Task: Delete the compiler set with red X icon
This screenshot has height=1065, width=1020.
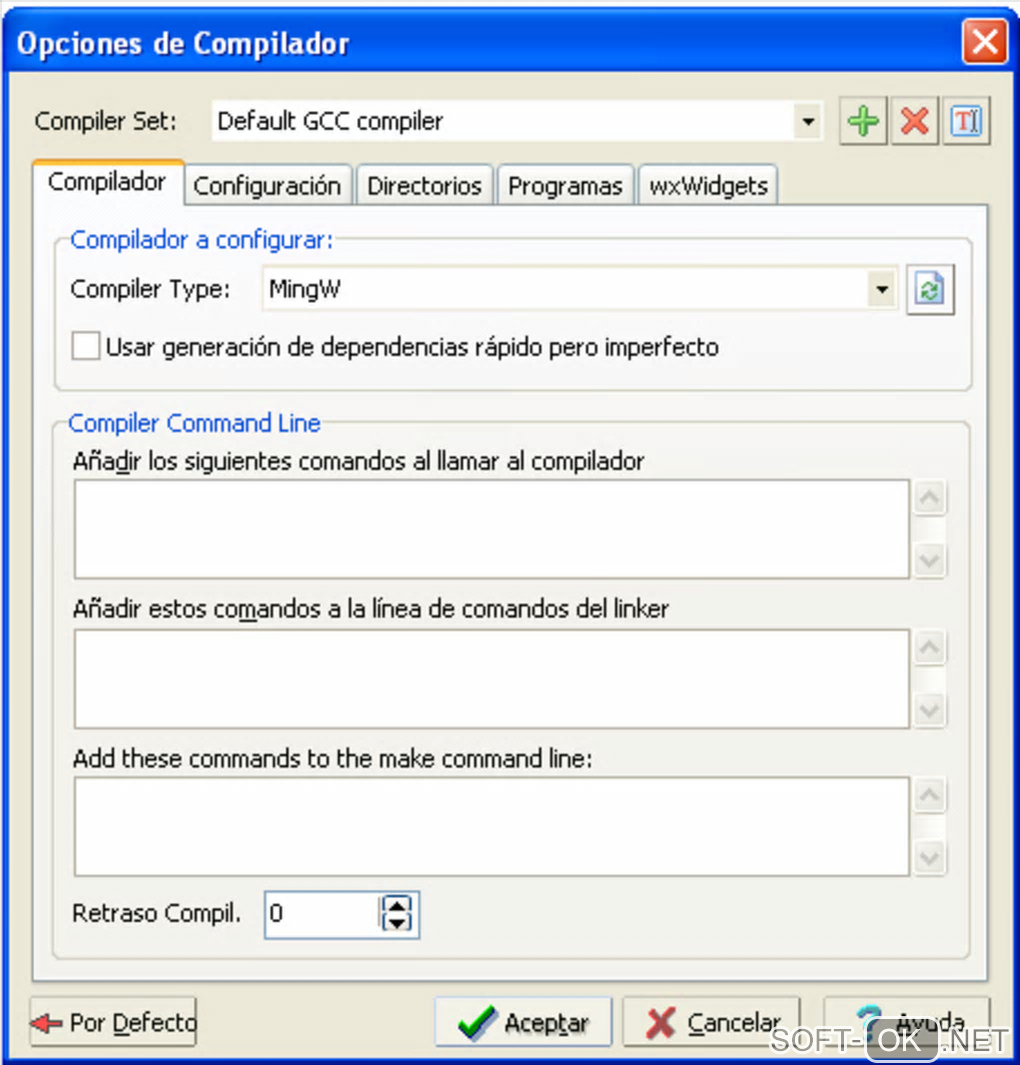Action: coord(915,122)
